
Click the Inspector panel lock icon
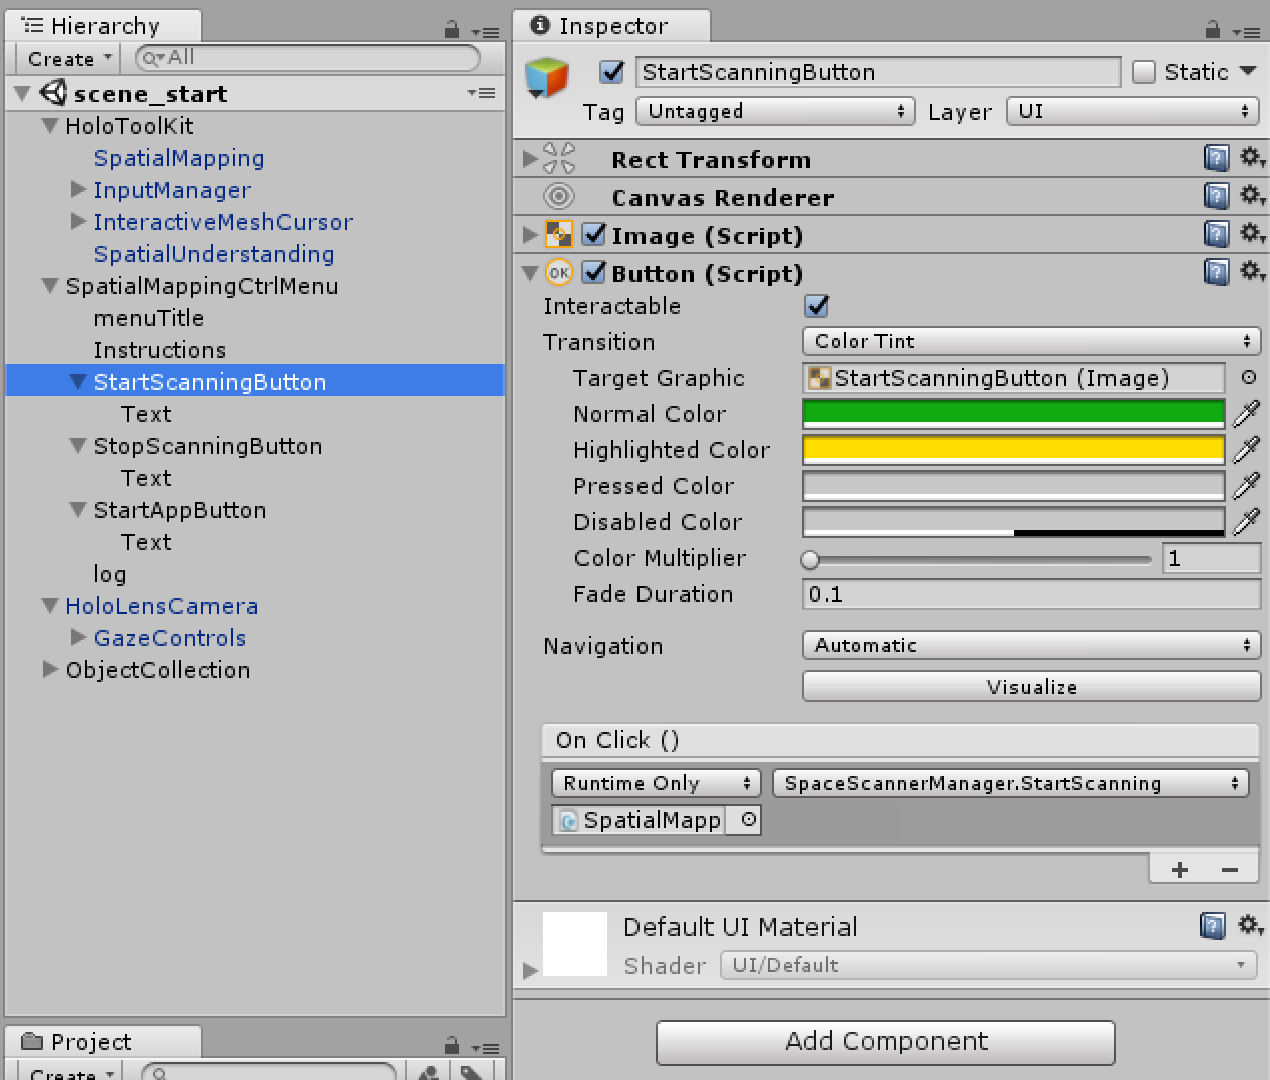click(1213, 29)
